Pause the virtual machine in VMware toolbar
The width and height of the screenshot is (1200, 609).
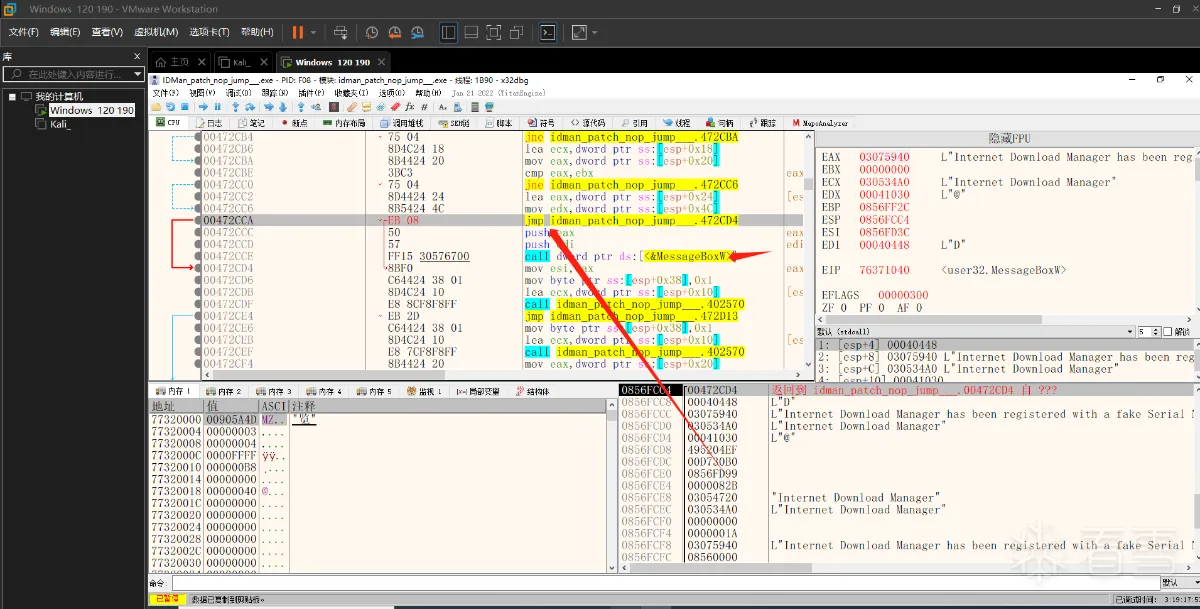point(297,32)
